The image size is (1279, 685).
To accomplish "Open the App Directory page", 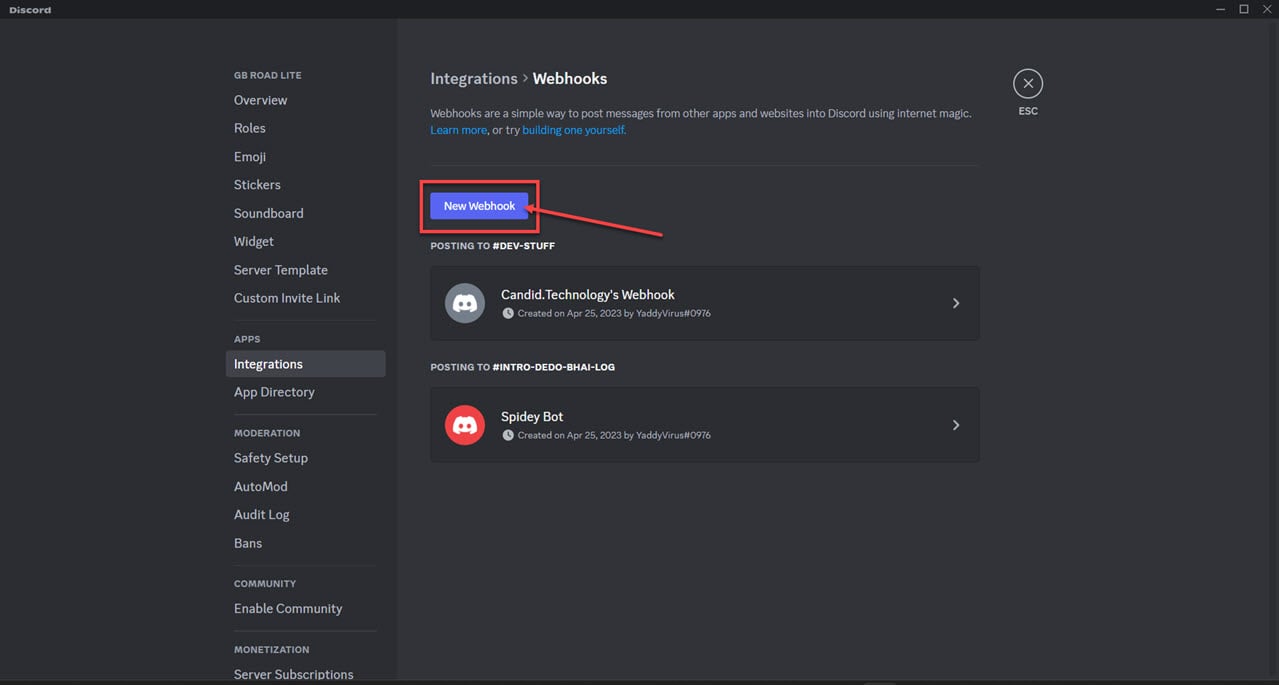I will (x=274, y=392).
